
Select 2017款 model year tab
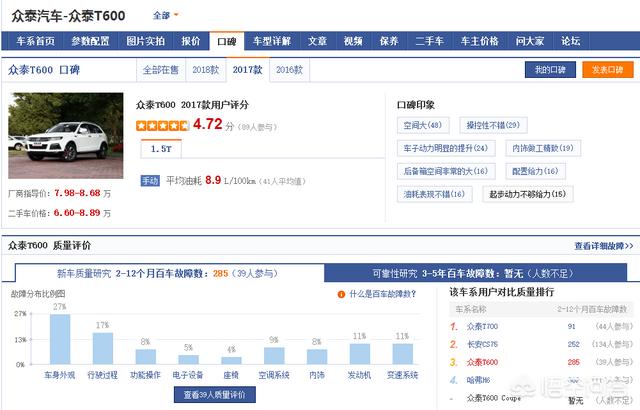[247, 70]
